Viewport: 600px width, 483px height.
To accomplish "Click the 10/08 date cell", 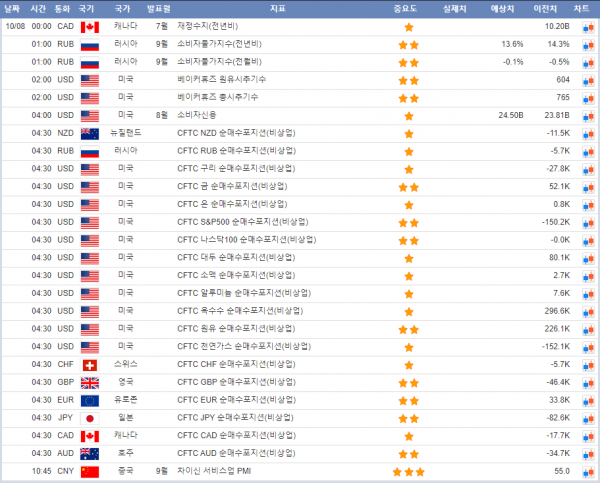I will 13,26.
